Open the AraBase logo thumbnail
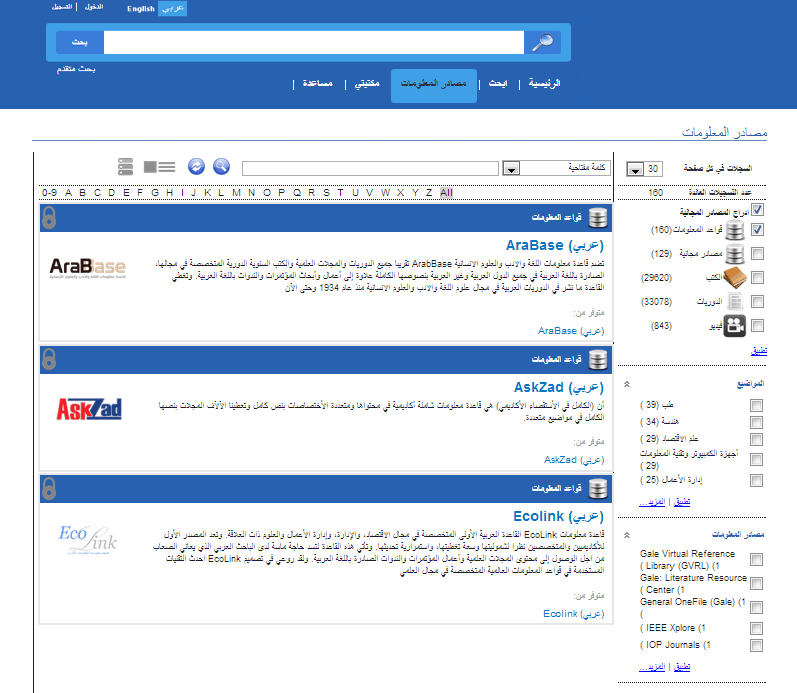 tap(87, 267)
